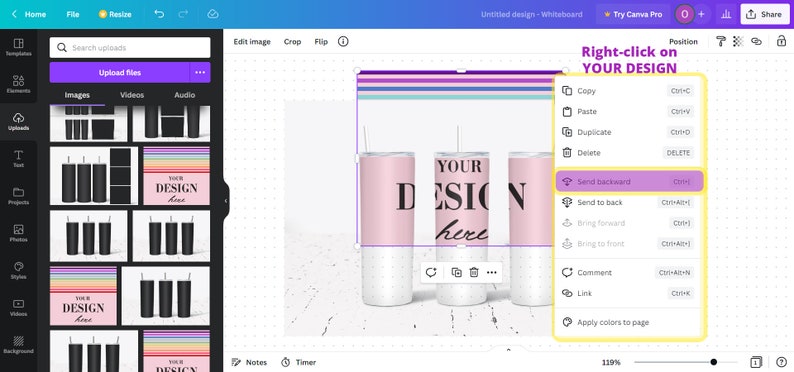The image size is (794, 372).
Task: Switch to the Videos uploads tab
Action: click(x=132, y=95)
